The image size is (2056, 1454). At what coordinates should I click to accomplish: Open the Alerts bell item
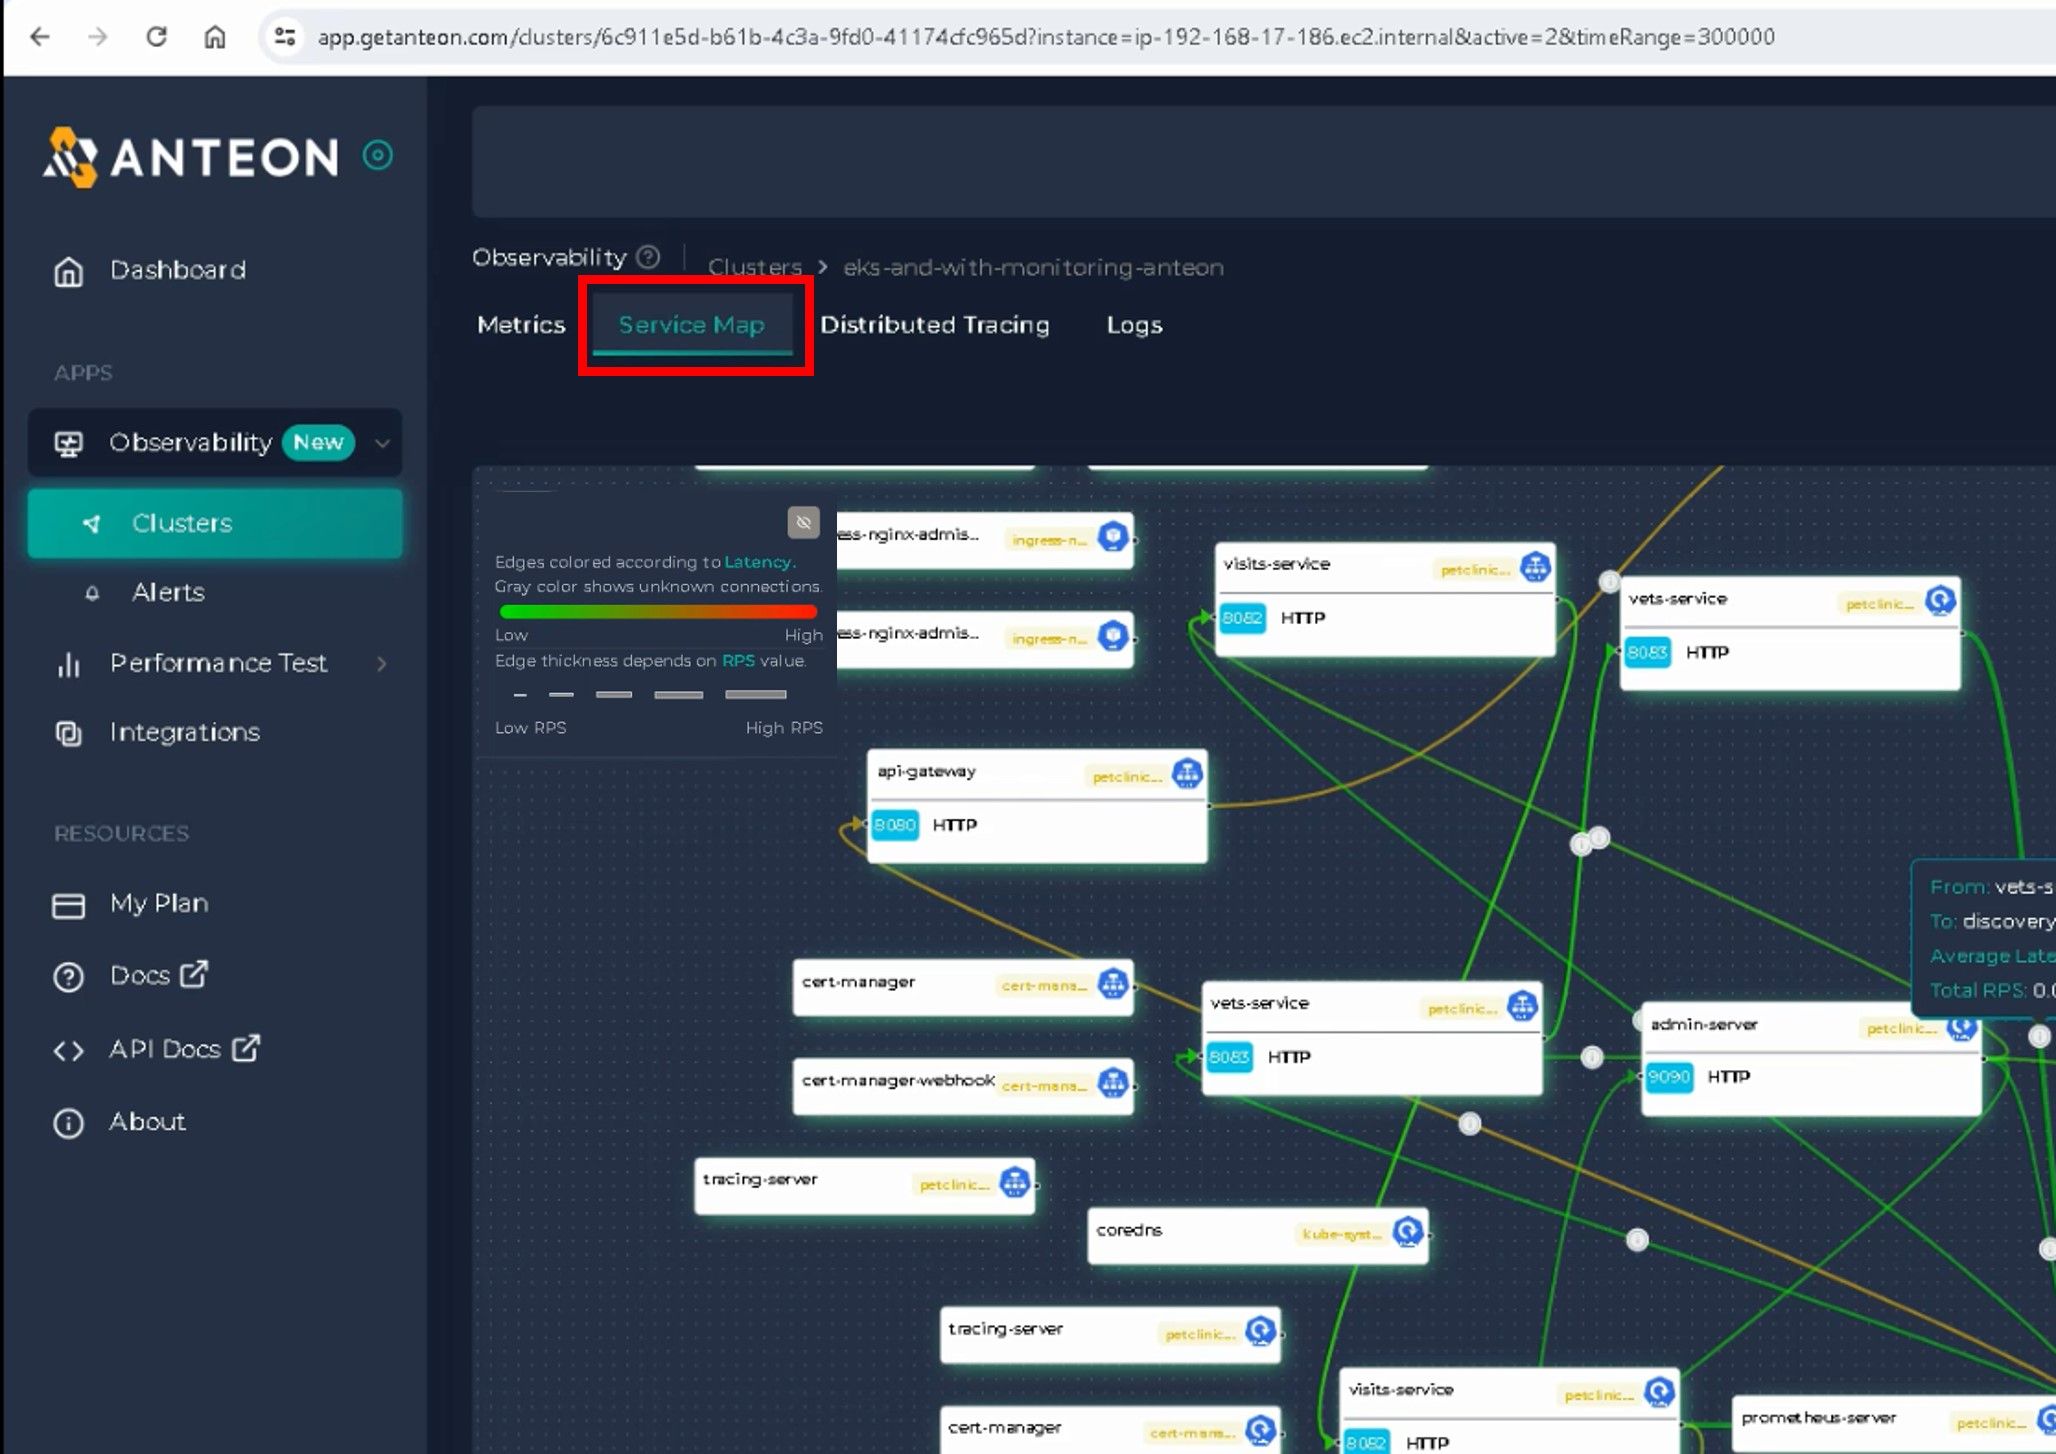[x=168, y=592]
